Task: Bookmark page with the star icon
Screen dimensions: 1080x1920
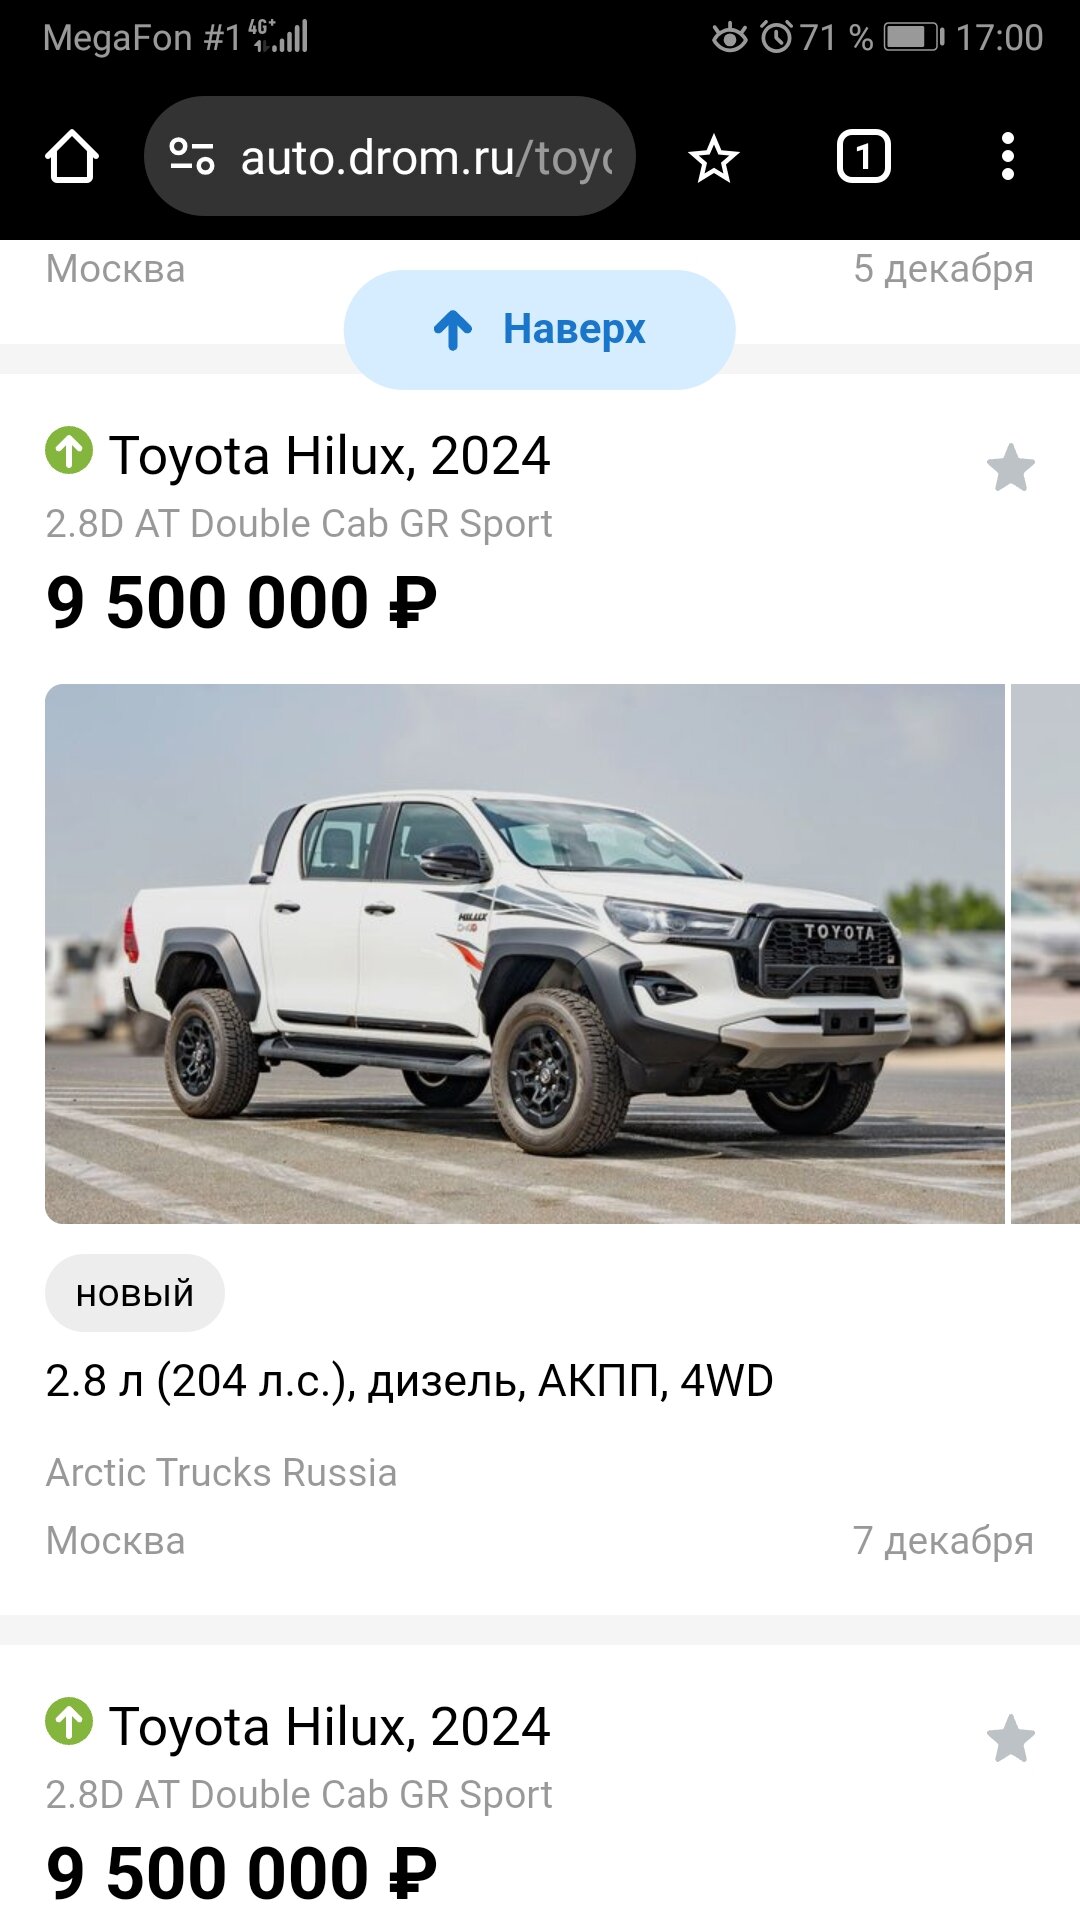Action: 714,158
